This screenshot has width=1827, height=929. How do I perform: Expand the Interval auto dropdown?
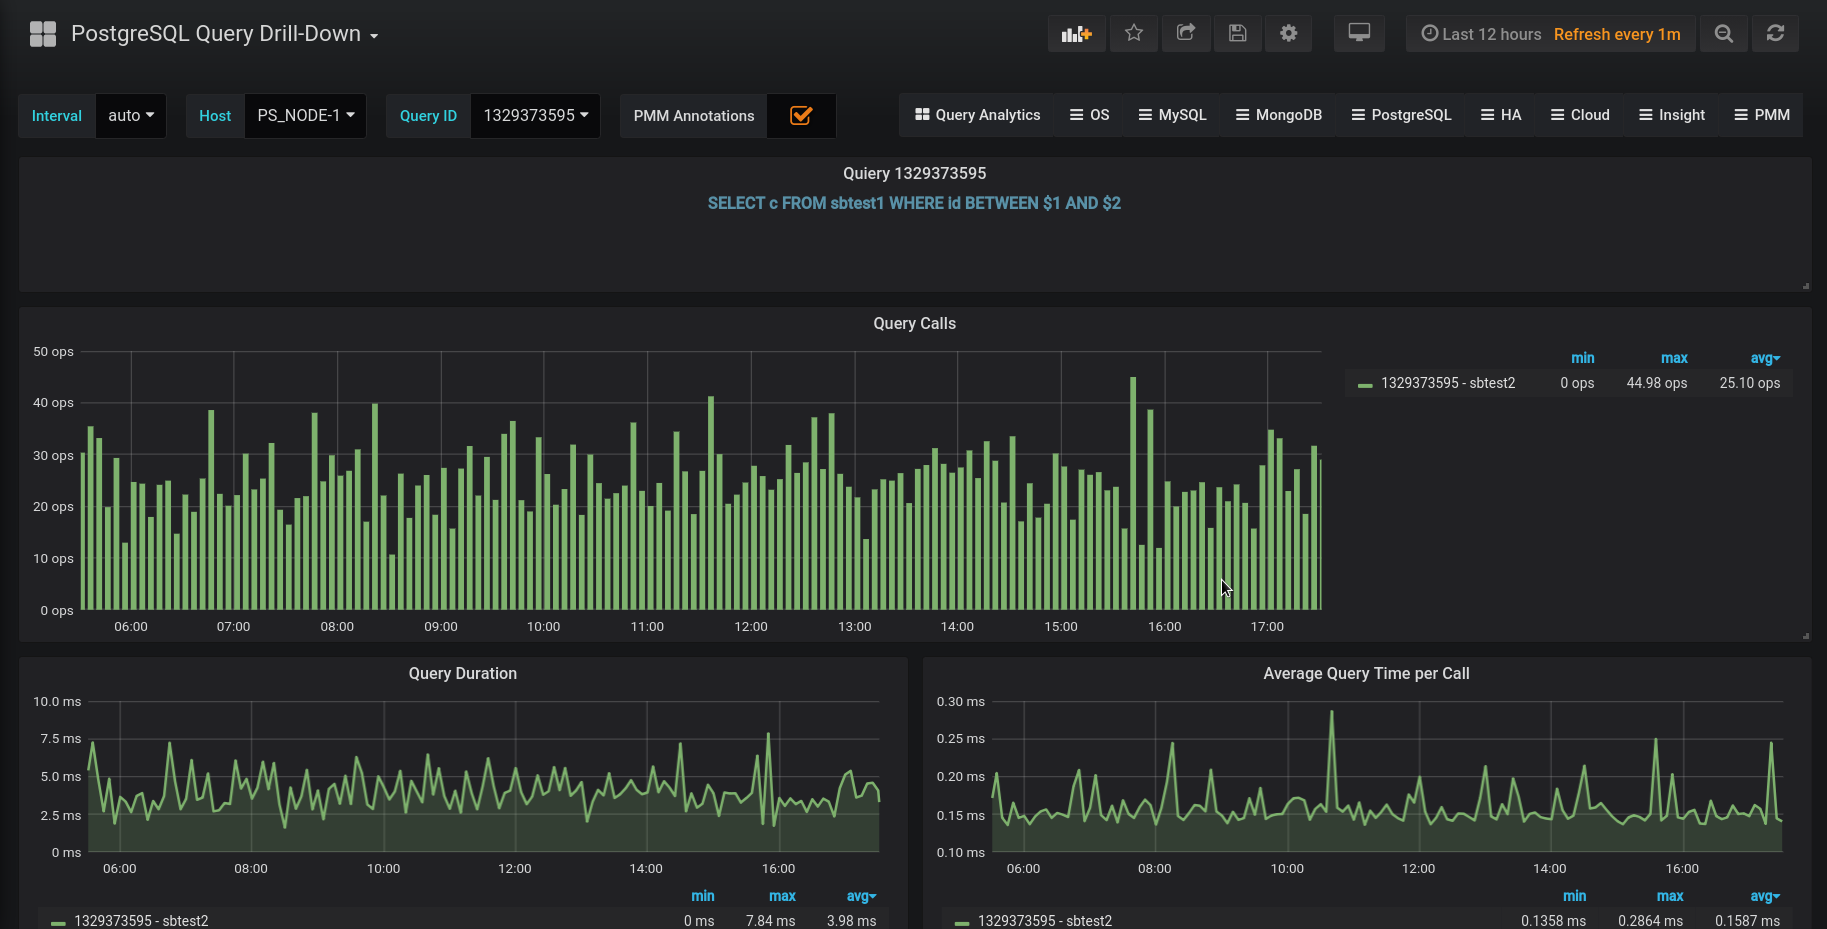point(131,116)
